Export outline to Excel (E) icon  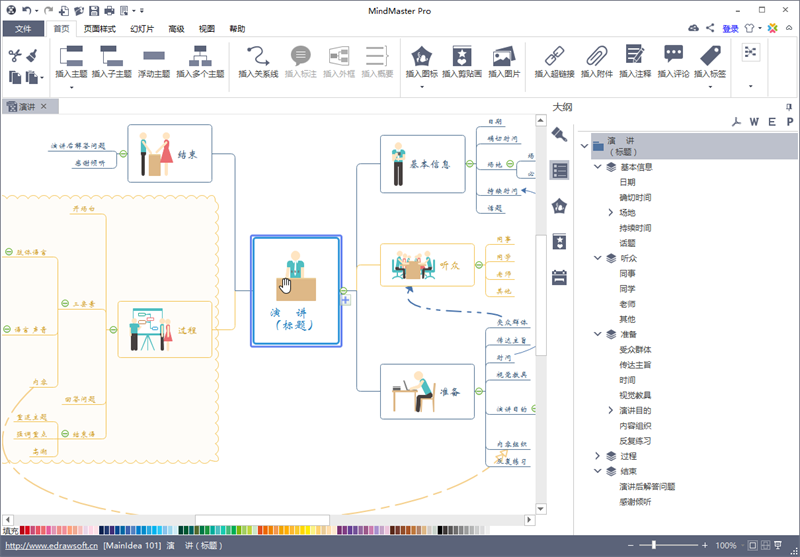772,122
